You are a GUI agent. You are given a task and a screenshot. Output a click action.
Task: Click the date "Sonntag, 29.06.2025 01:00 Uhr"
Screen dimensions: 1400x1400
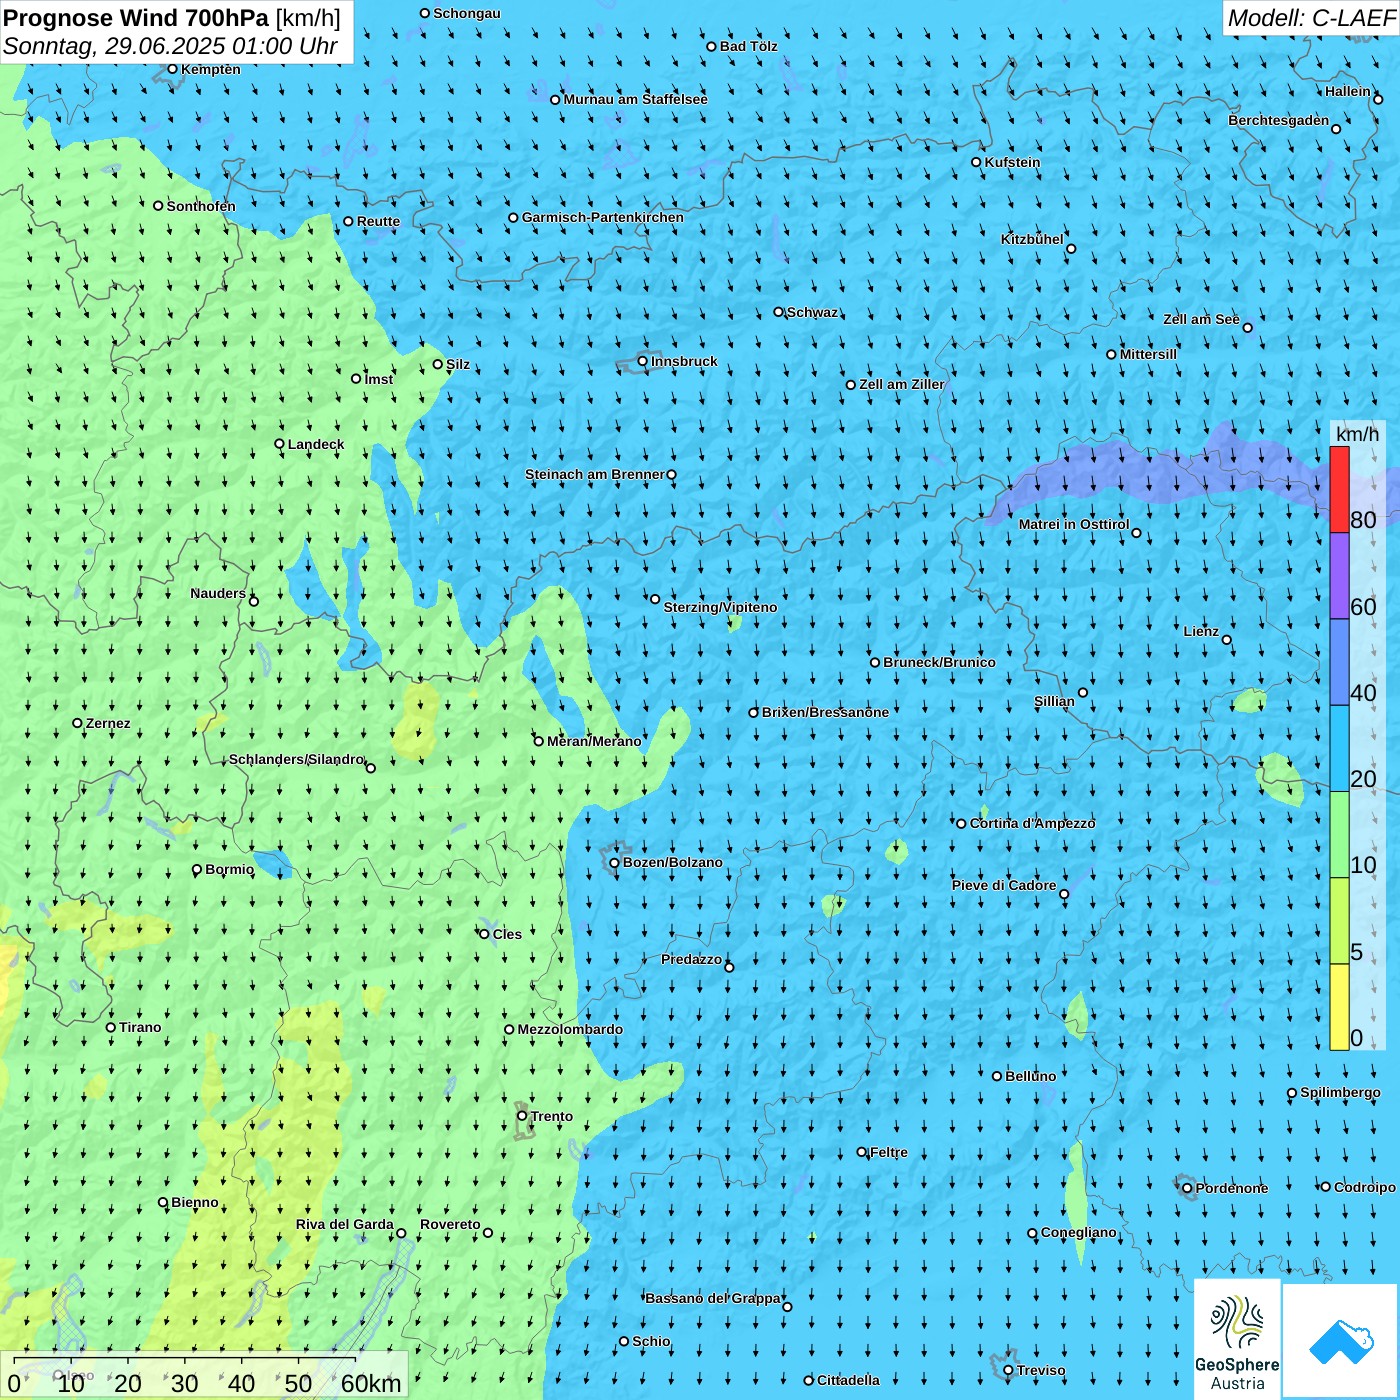tap(170, 46)
